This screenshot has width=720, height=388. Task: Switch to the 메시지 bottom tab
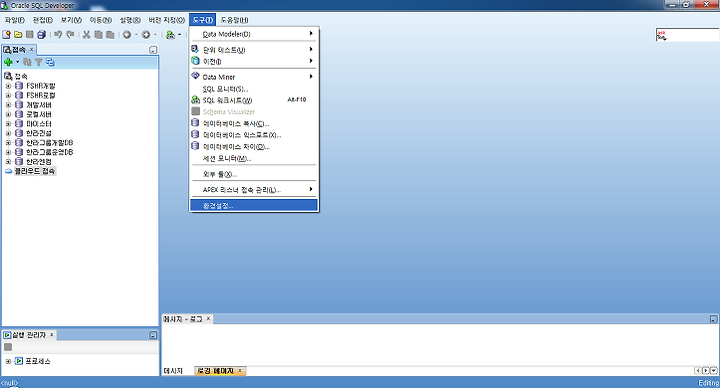pyautogui.click(x=174, y=371)
